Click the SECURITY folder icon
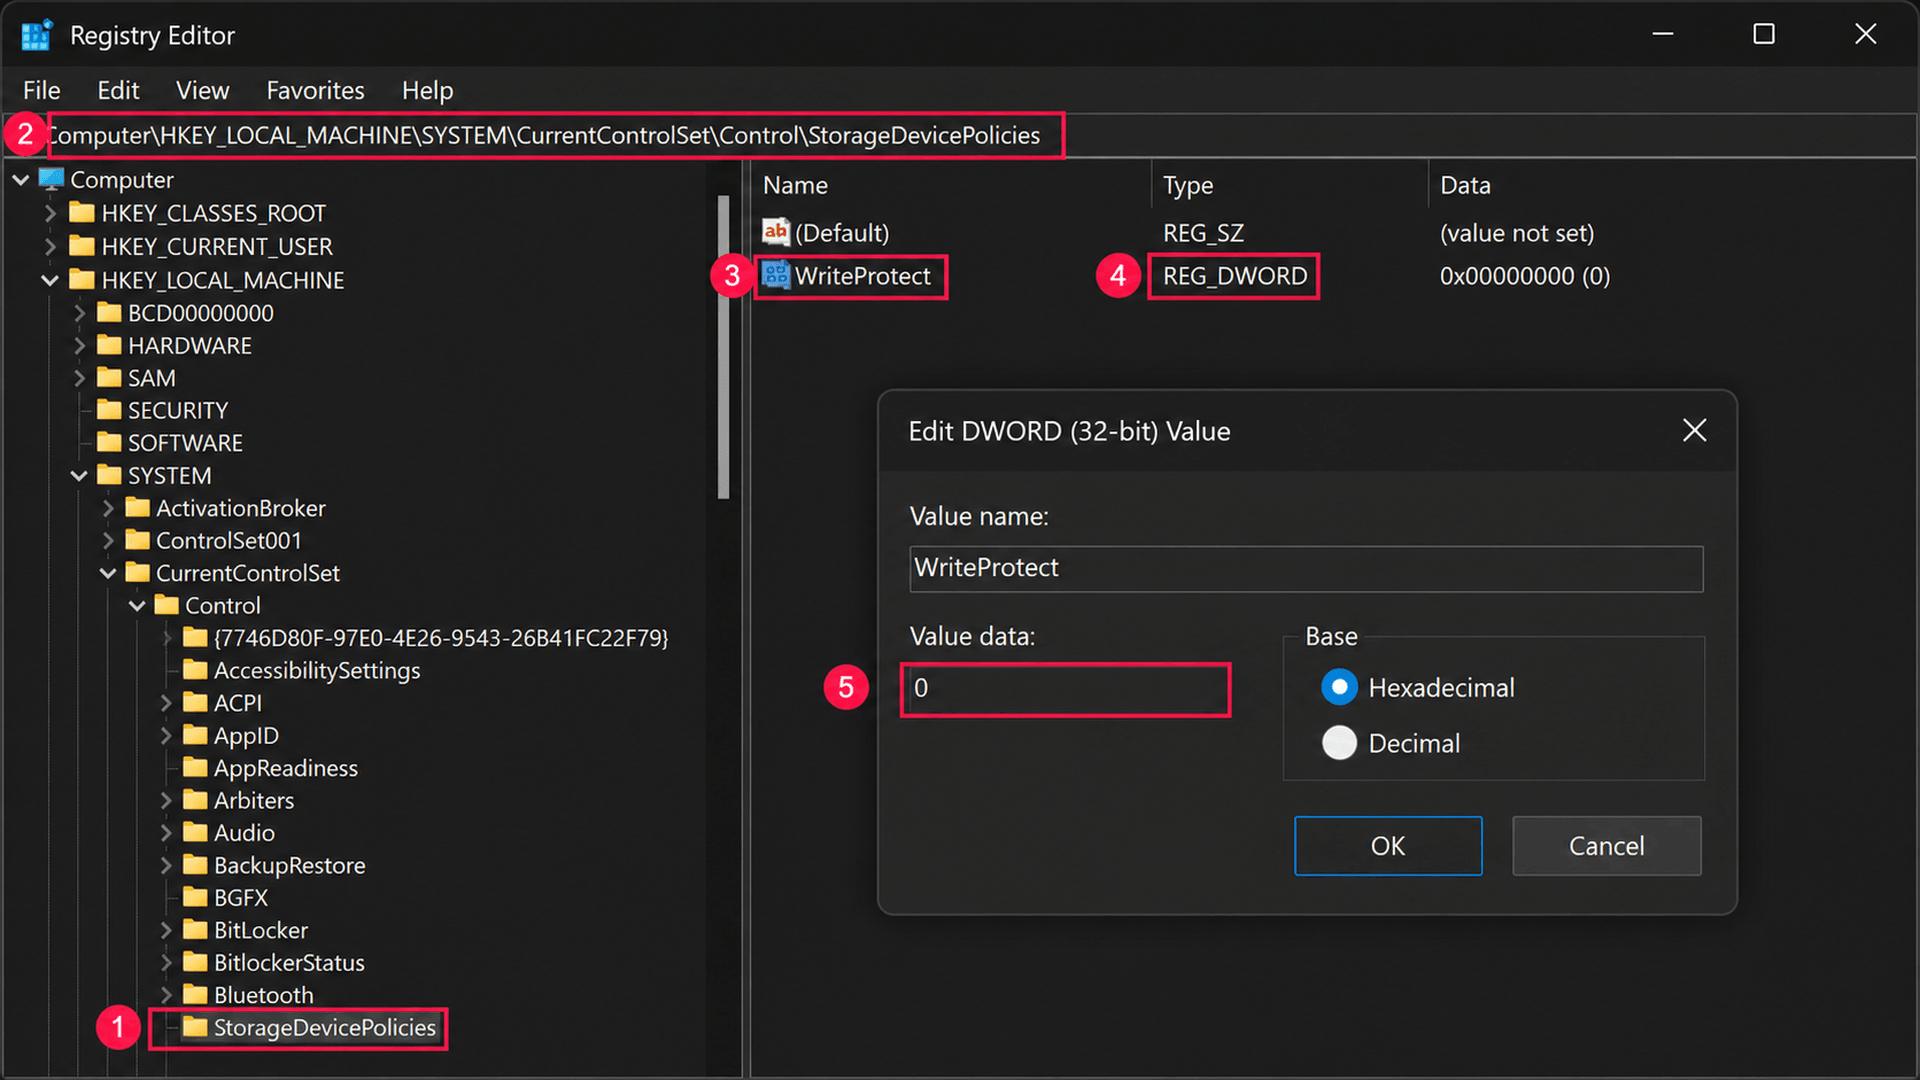 pos(109,410)
